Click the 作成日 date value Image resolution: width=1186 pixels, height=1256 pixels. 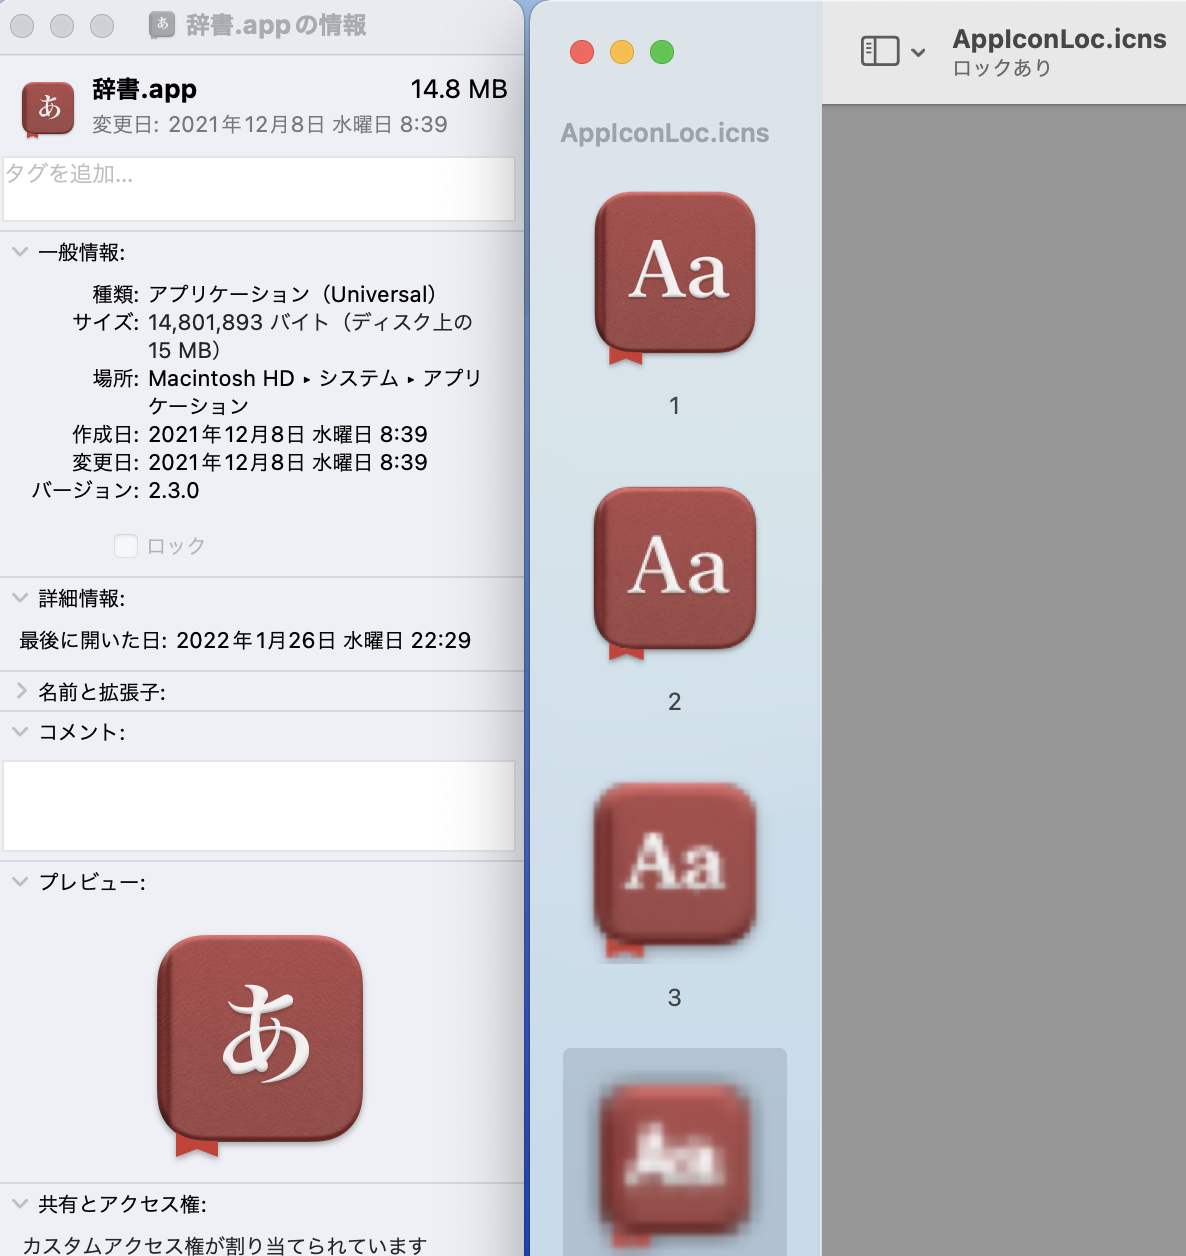[288, 434]
